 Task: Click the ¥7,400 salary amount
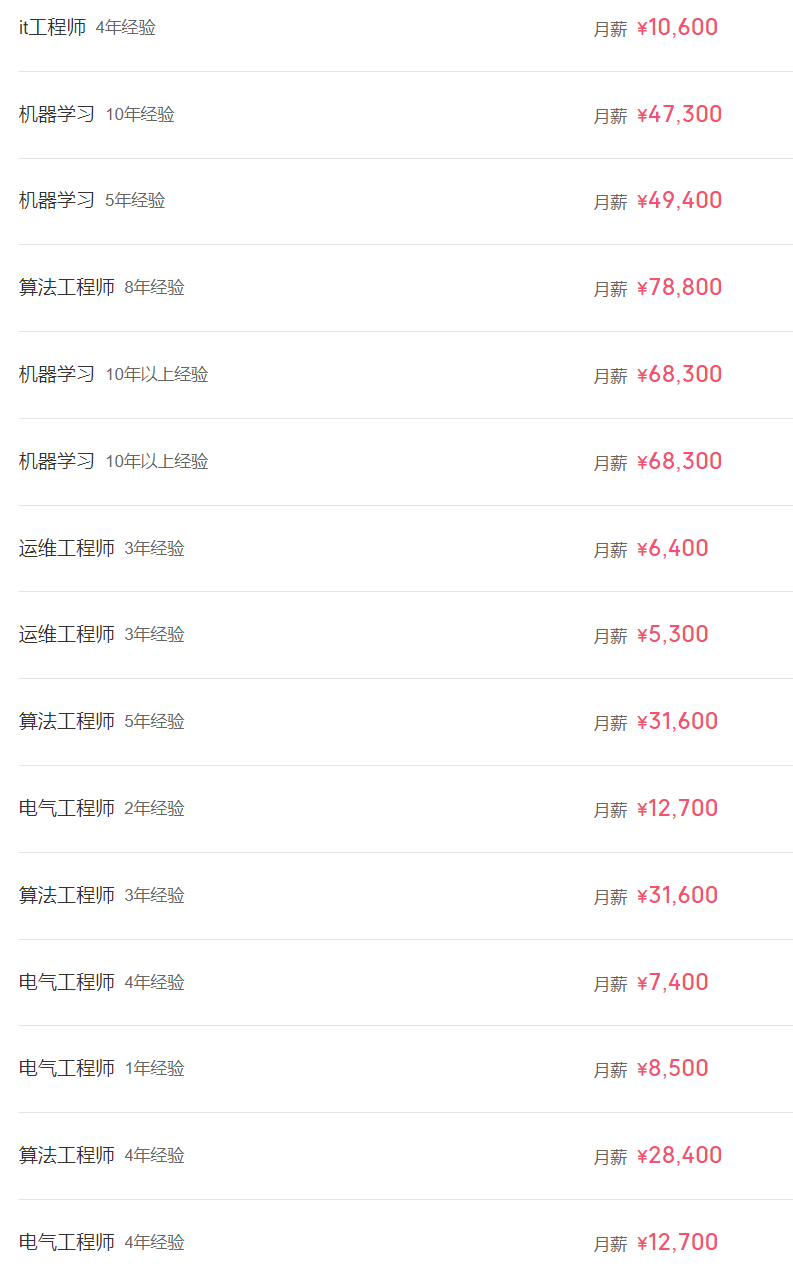pyautogui.click(x=672, y=983)
